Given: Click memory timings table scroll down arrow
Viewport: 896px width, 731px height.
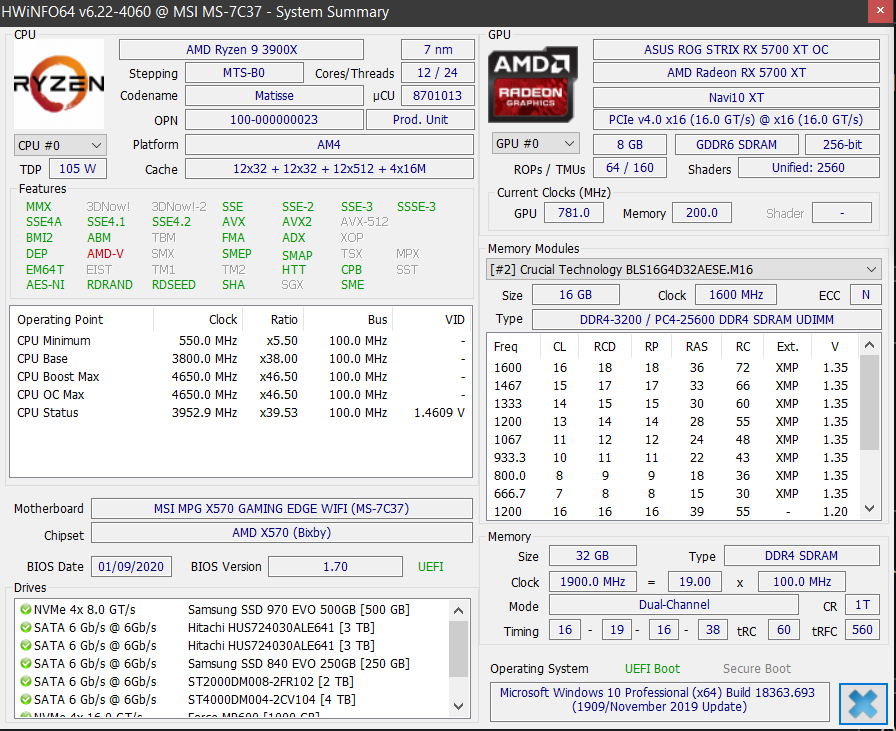Looking at the screenshot, I should [869, 508].
